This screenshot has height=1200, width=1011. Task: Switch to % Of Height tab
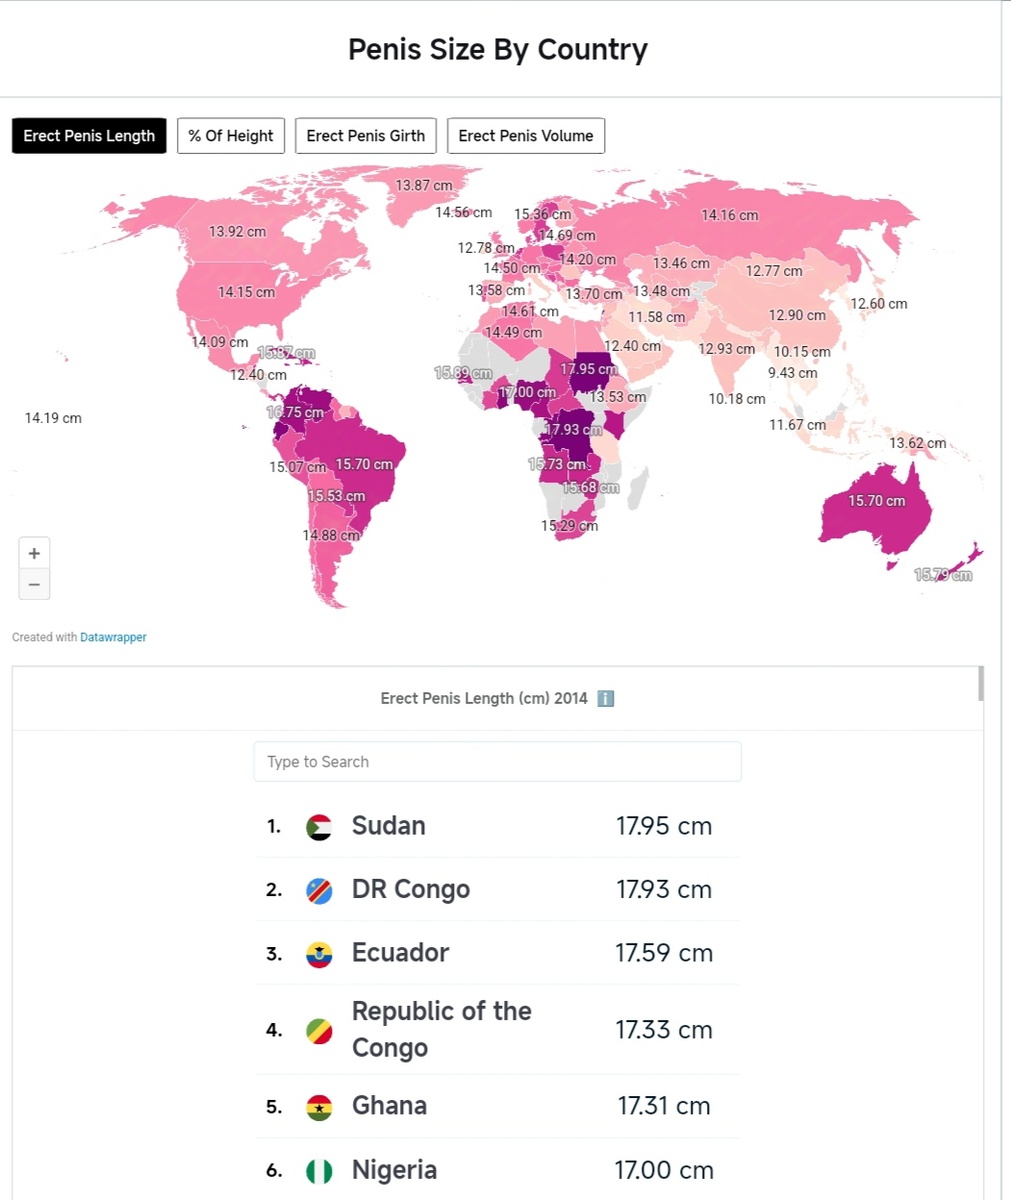(231, 136)
